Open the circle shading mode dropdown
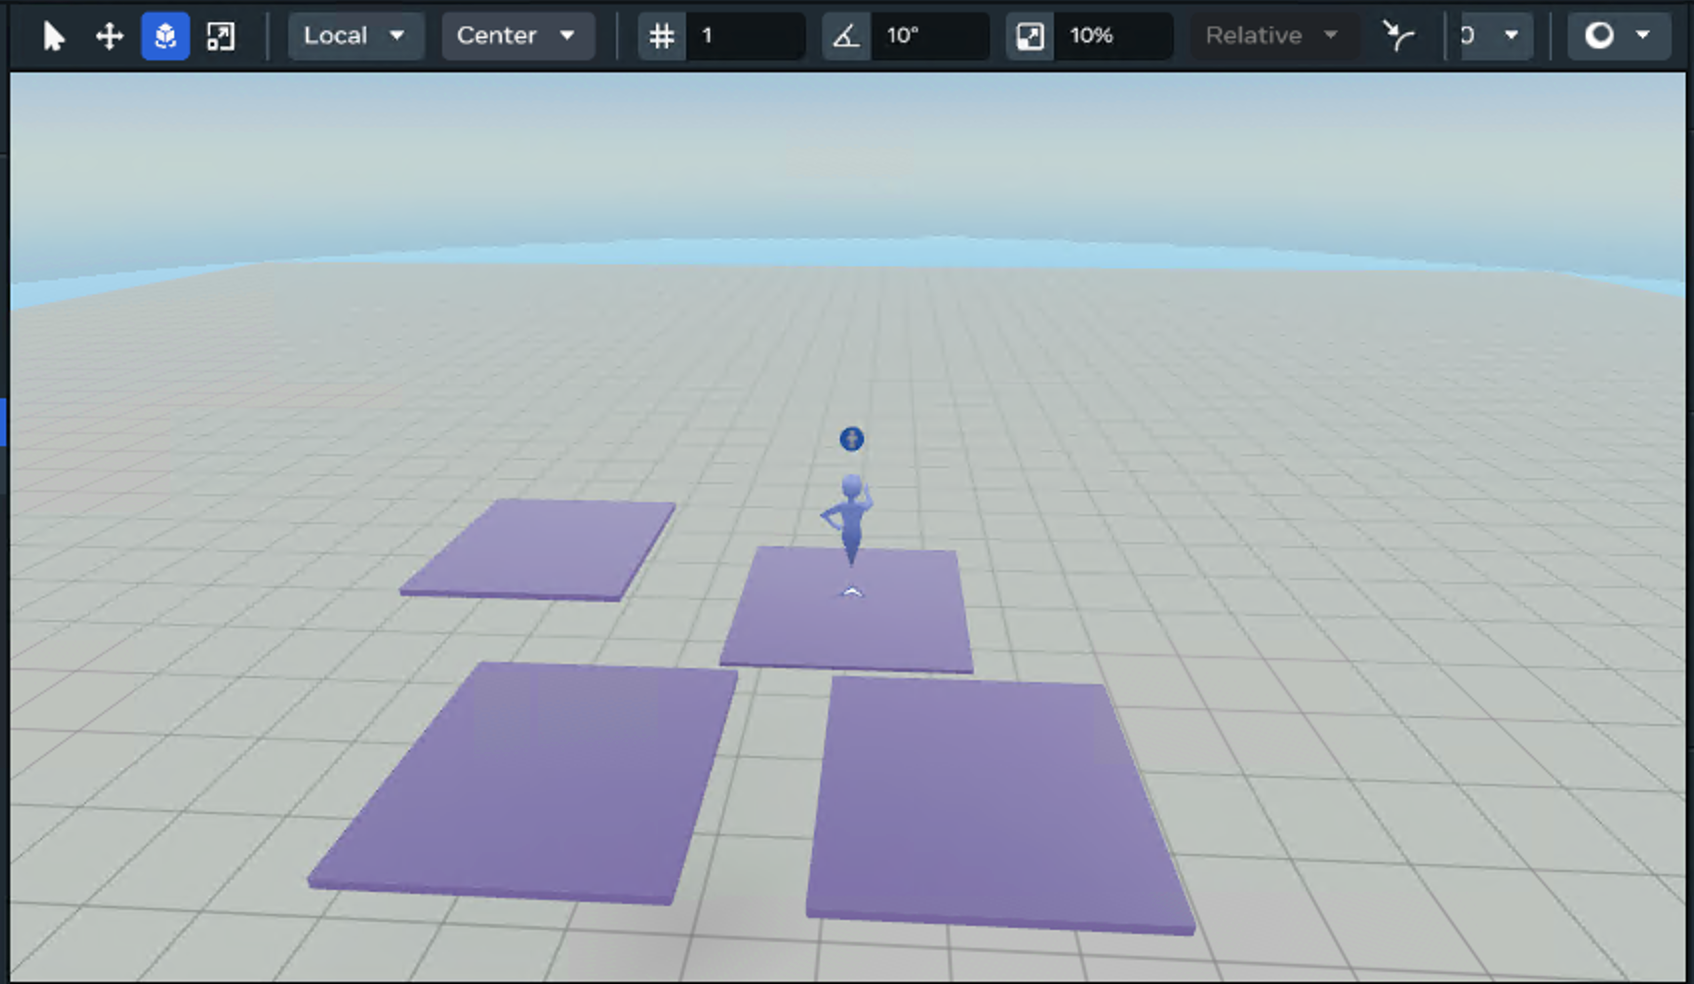 (x=1617, y=36)
